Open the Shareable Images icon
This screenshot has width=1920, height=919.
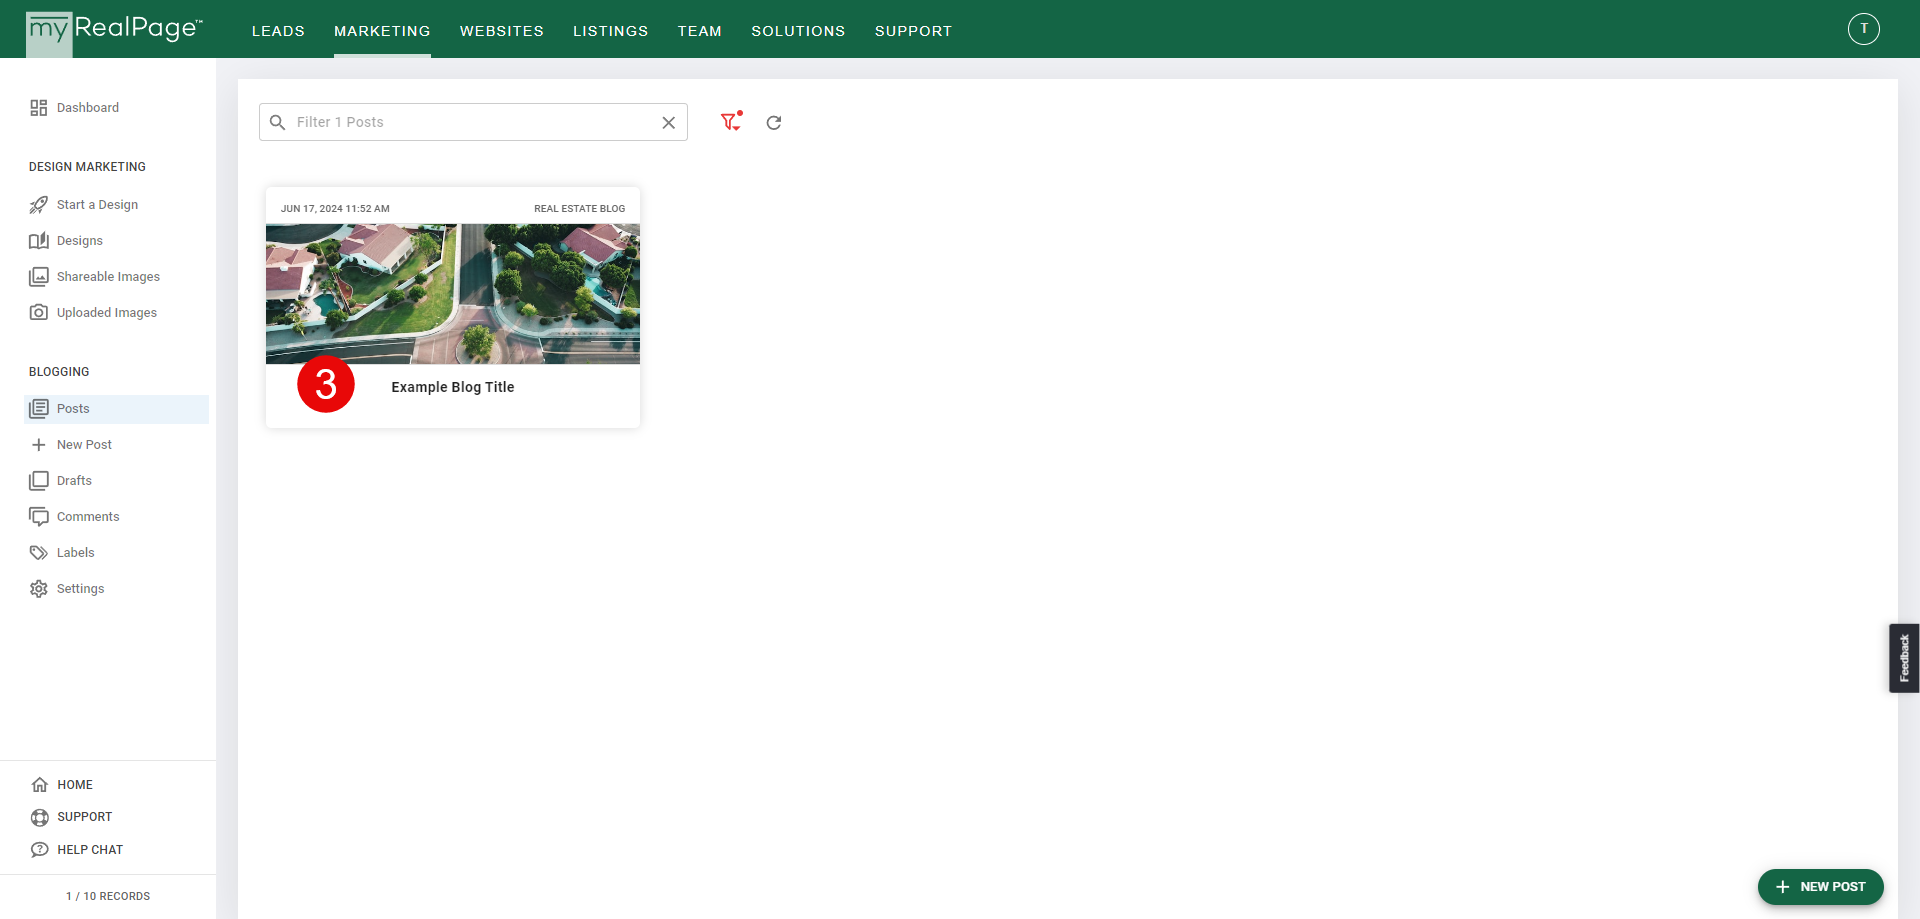(x=39, y=277)
